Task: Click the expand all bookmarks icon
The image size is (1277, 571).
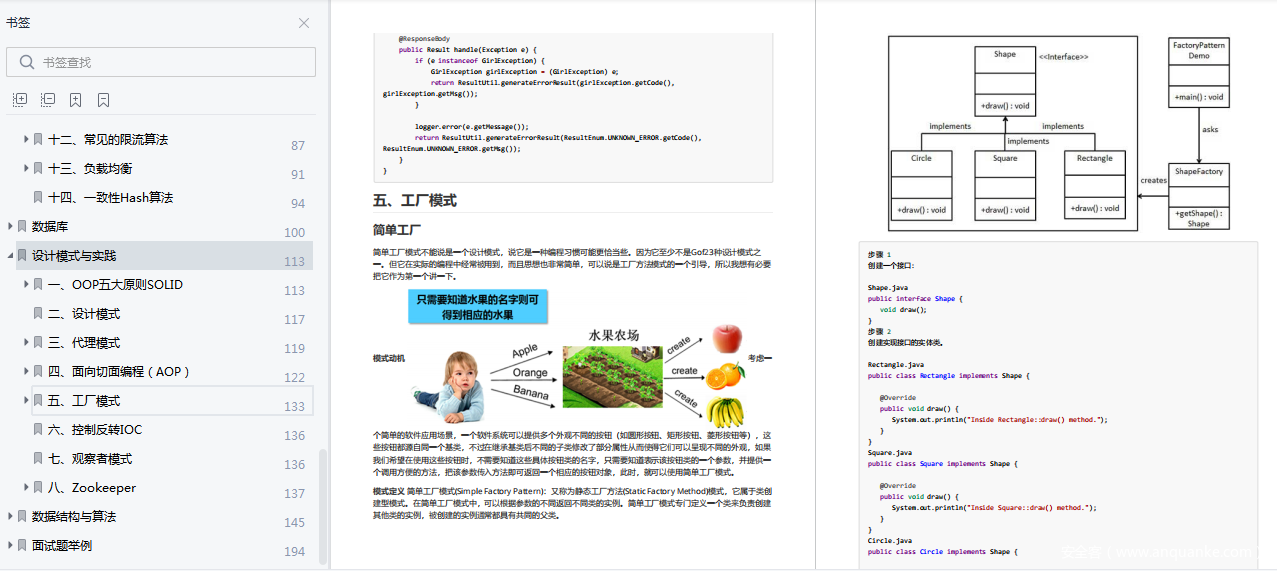Action: 20,100
